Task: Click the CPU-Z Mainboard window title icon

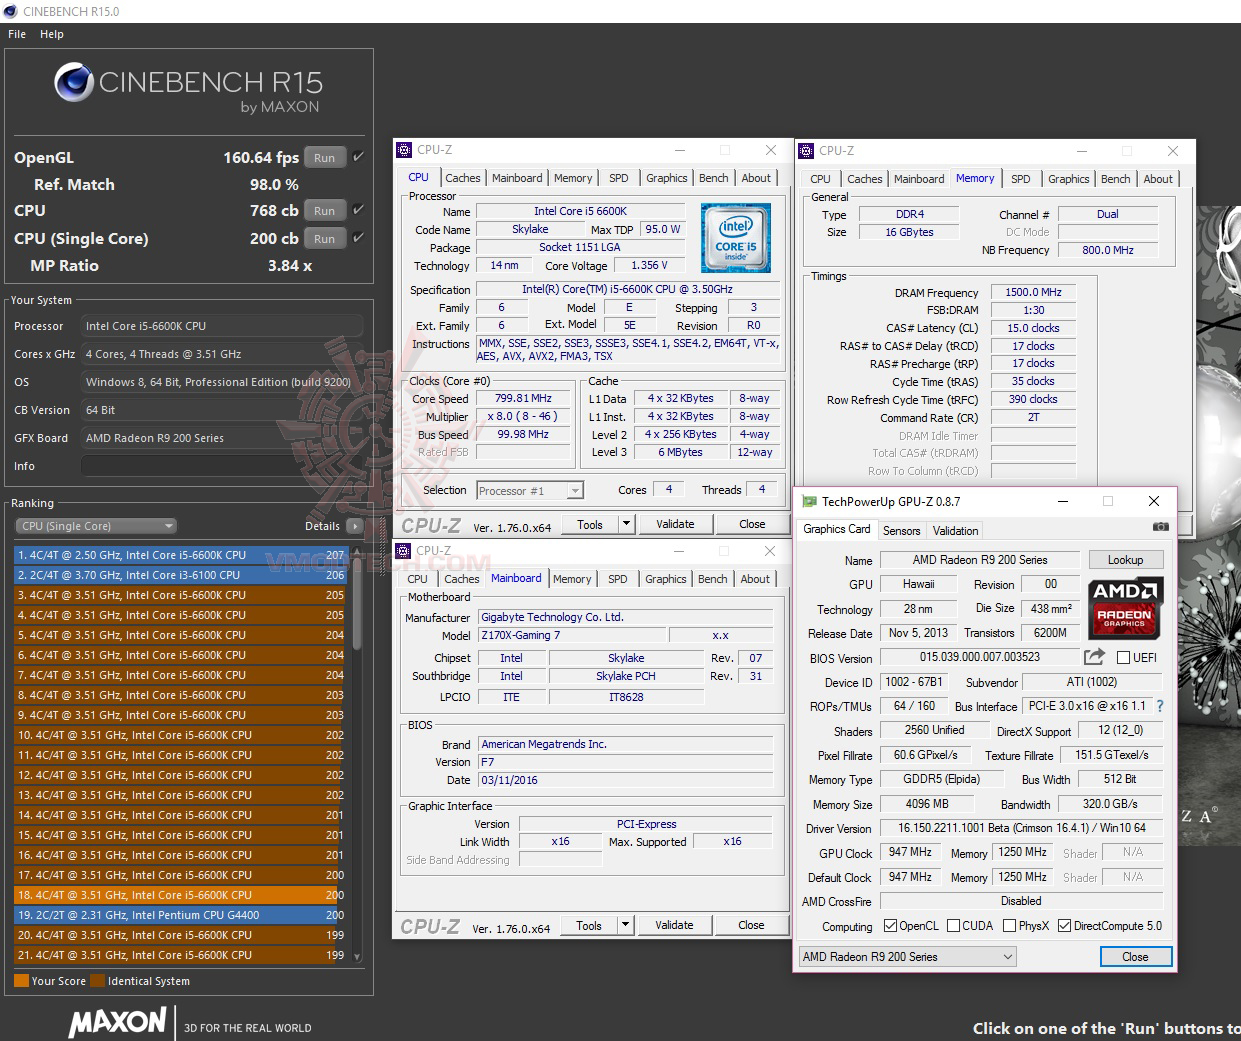Action: (404, 551)
